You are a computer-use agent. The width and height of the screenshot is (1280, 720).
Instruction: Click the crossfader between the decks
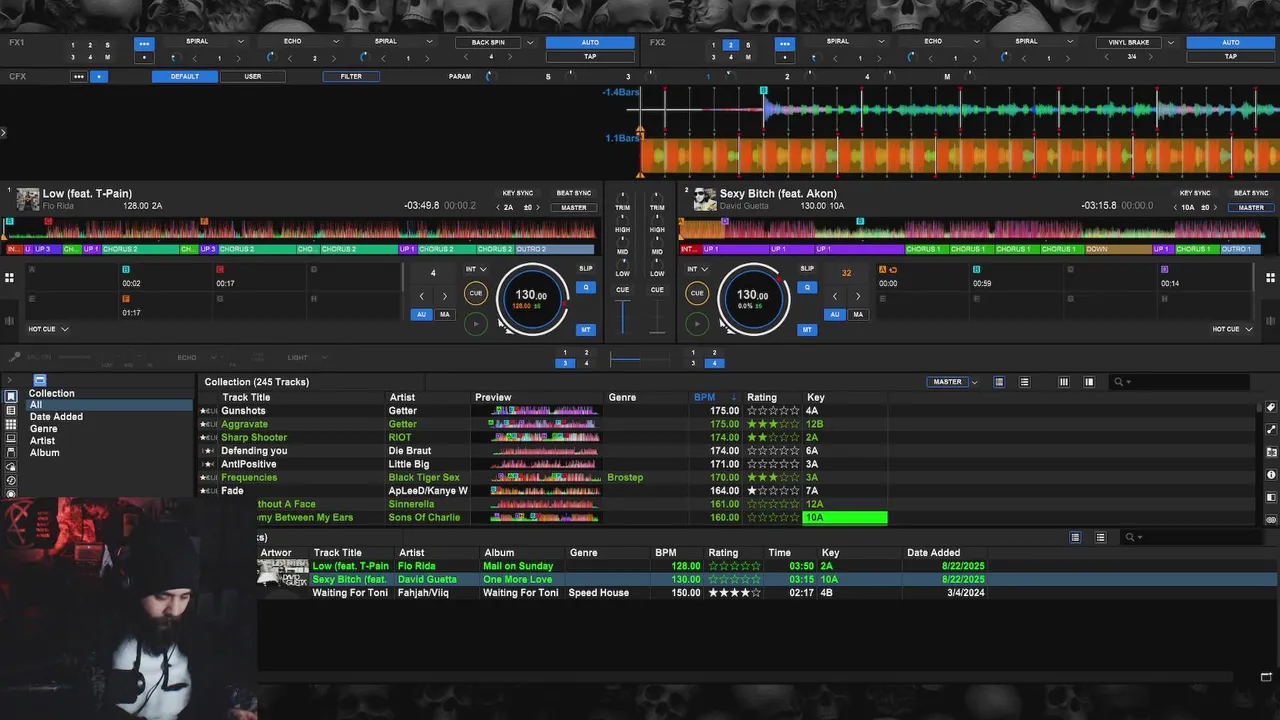point(639,360)
